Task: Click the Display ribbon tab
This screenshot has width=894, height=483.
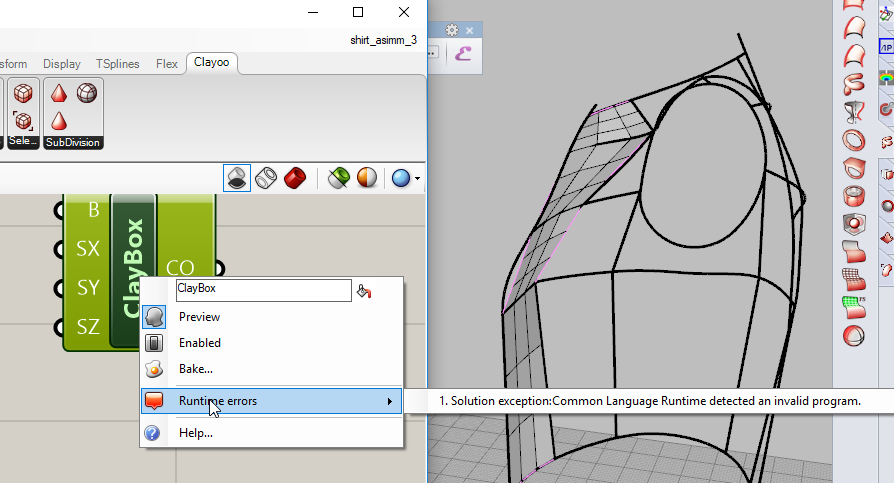Action: [62, 64]
